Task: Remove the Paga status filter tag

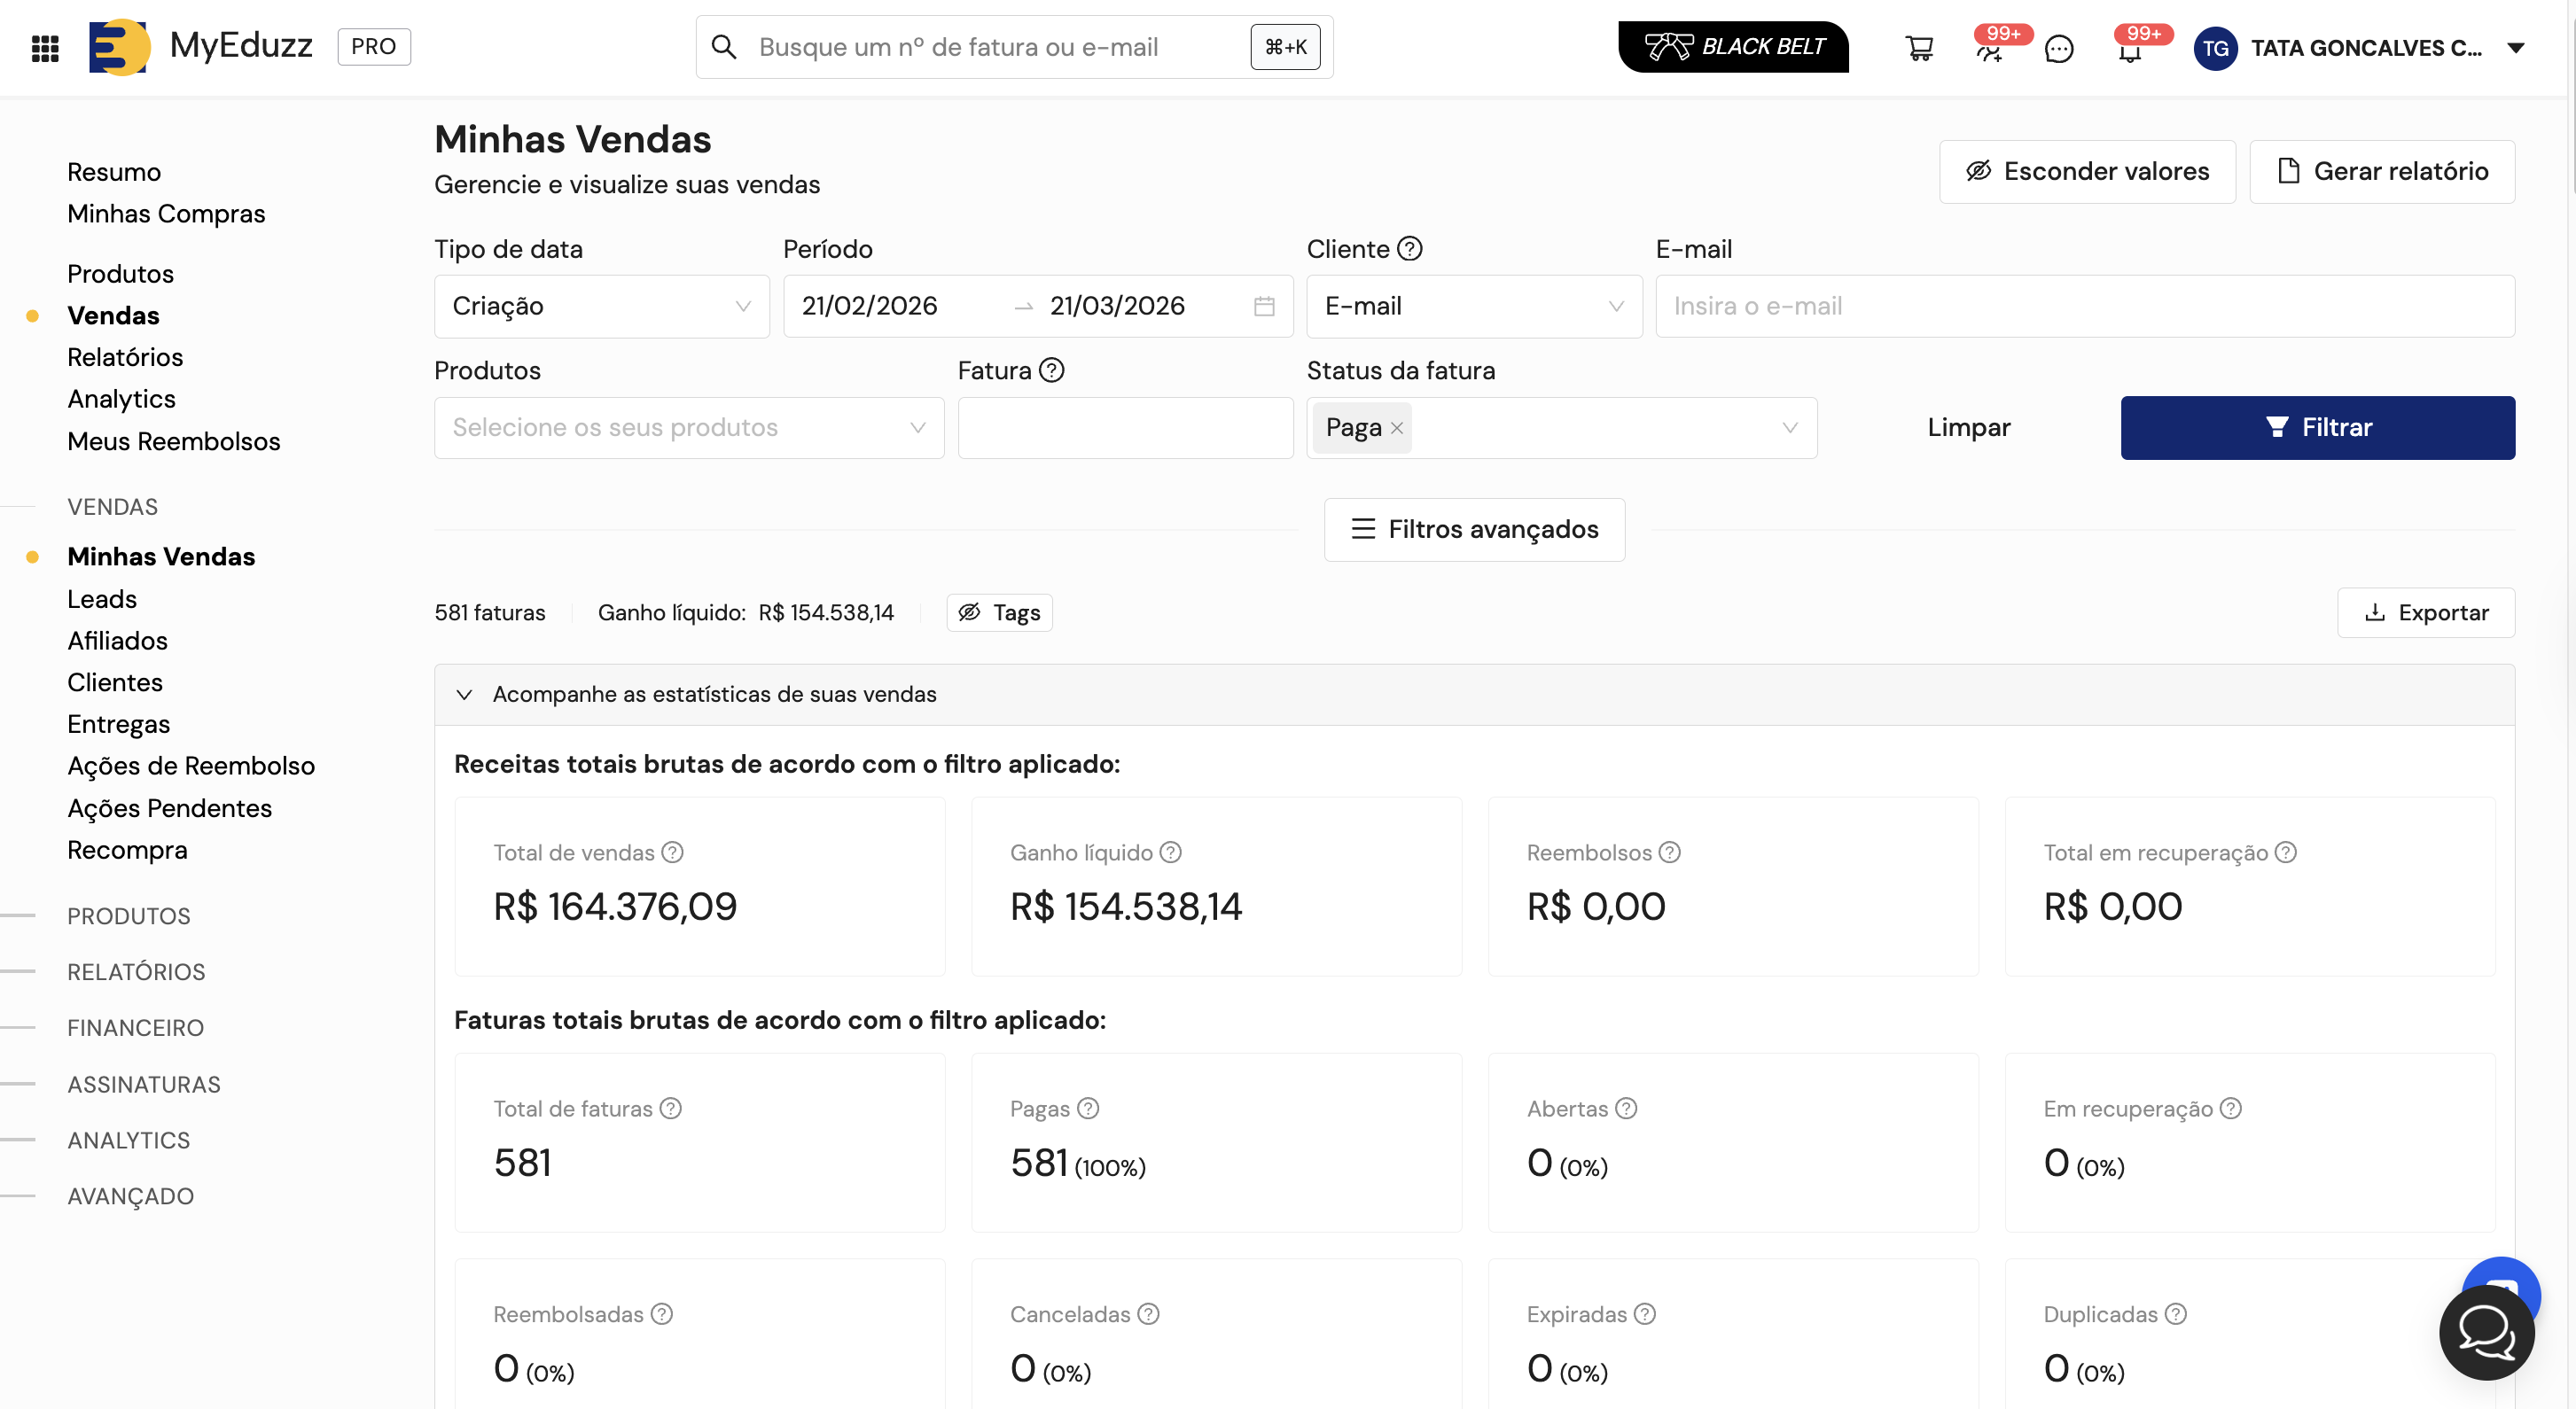Action: (x=1397, y=427)
